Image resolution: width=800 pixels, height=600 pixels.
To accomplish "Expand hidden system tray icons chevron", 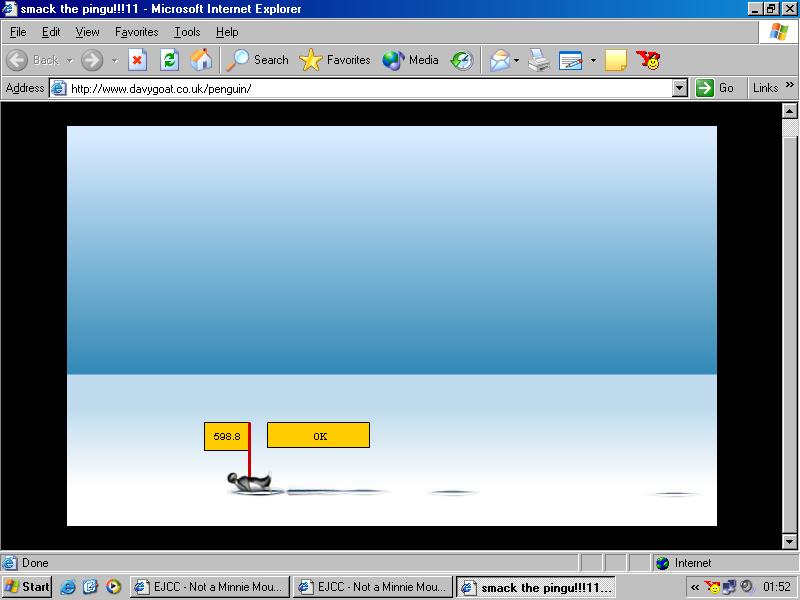I will point(694,587).
